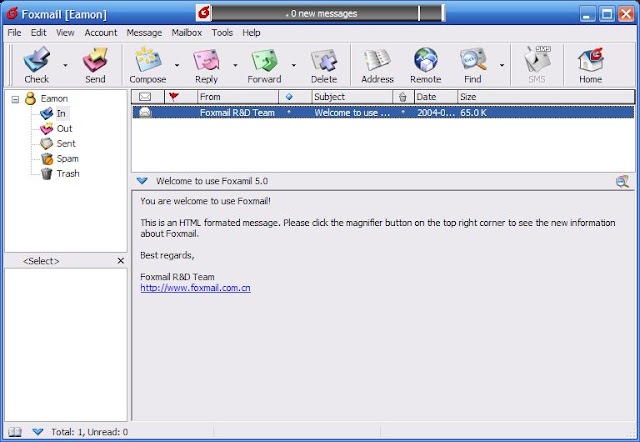Close the <Select> side panel
This screenshot has height=442, width=640.
(x=121, y=260)
